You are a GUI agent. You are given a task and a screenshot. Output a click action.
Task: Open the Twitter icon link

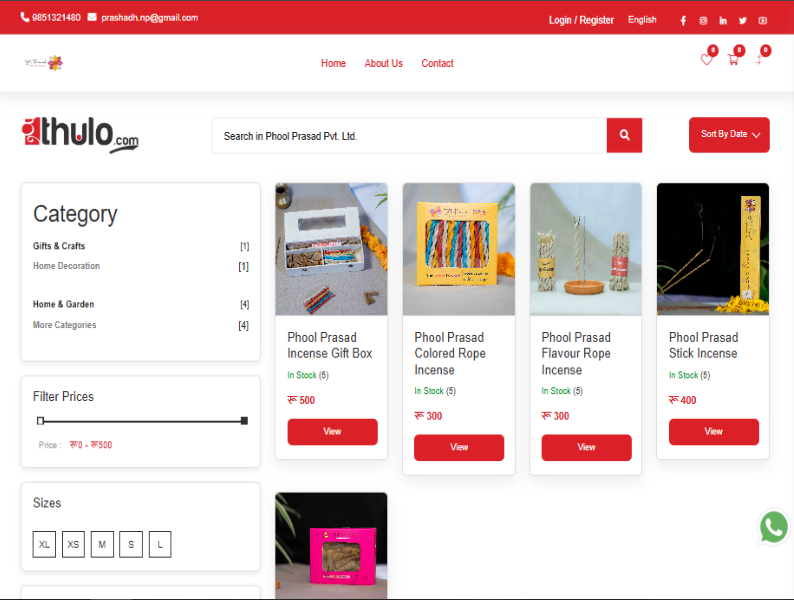click(743, 20)
